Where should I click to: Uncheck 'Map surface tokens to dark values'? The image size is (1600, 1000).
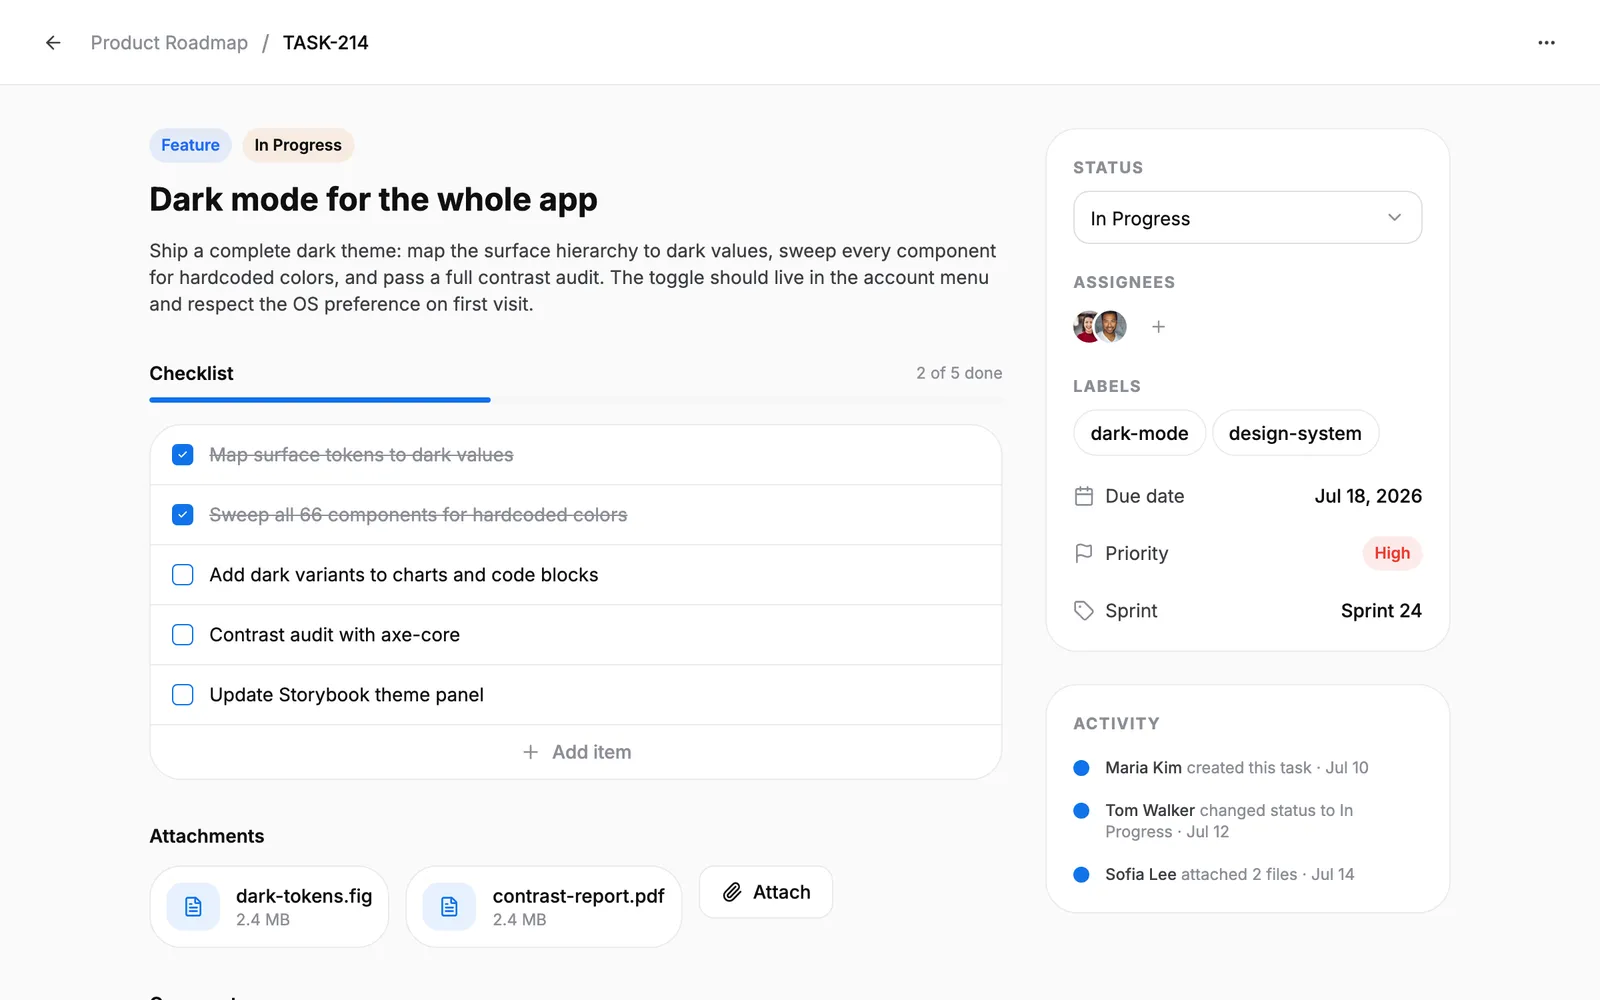coord(182,455)
